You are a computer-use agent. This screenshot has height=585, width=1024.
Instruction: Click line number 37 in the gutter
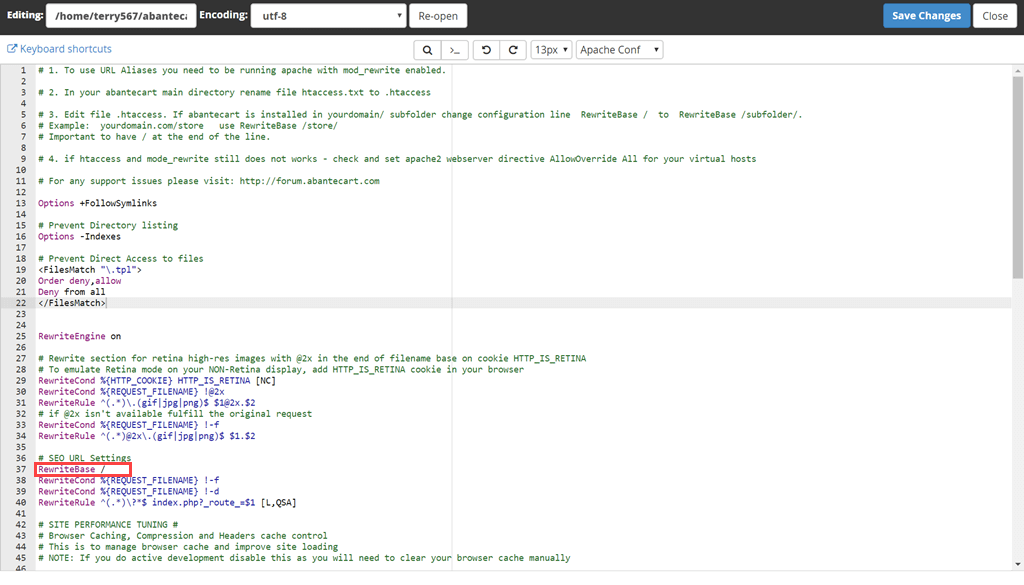21,469
